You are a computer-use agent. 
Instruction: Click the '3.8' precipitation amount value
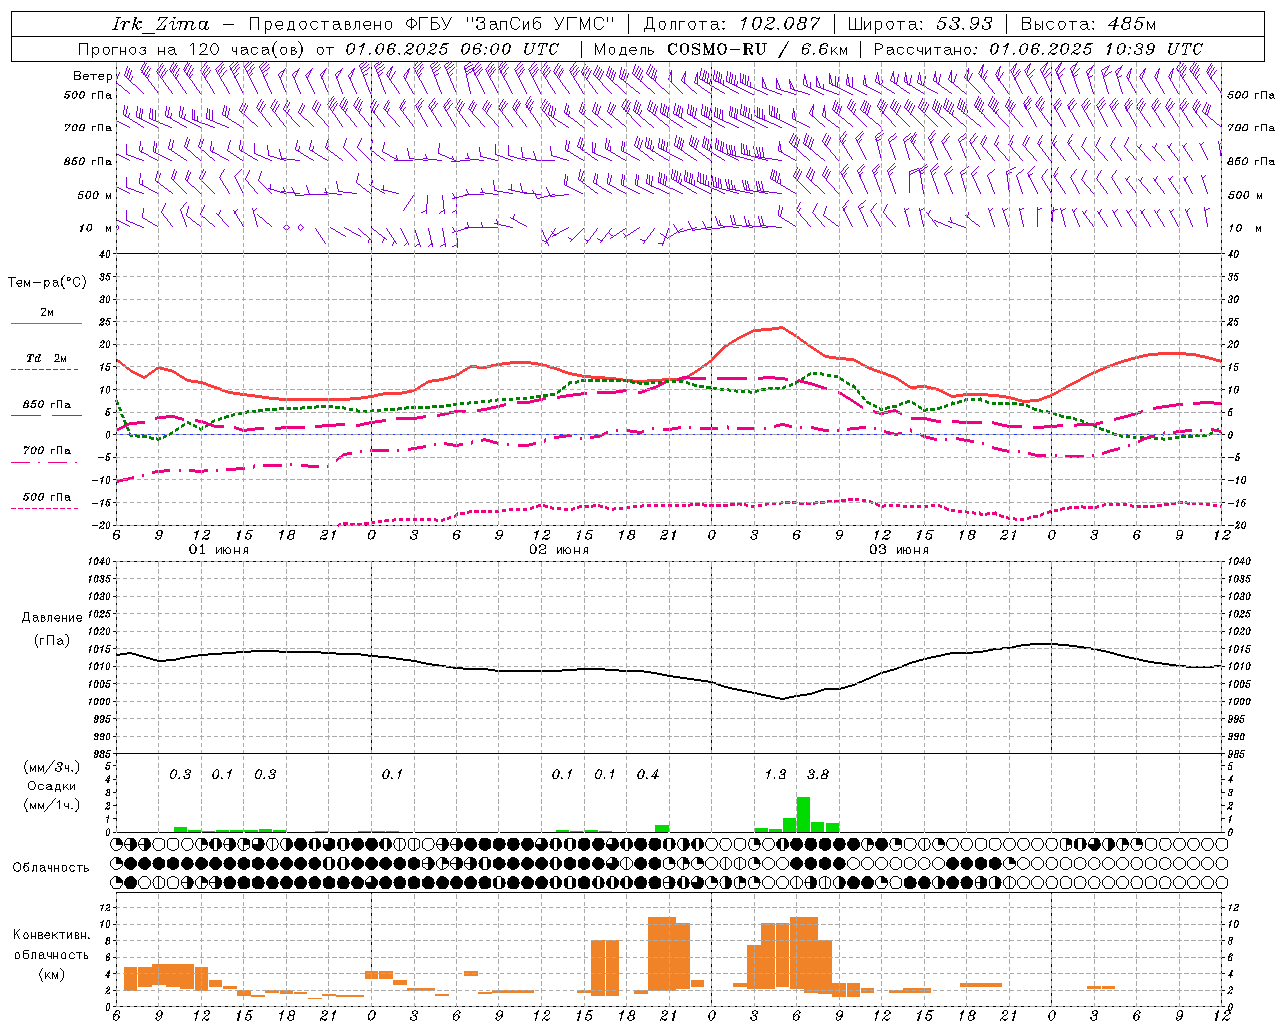(818, 775)
